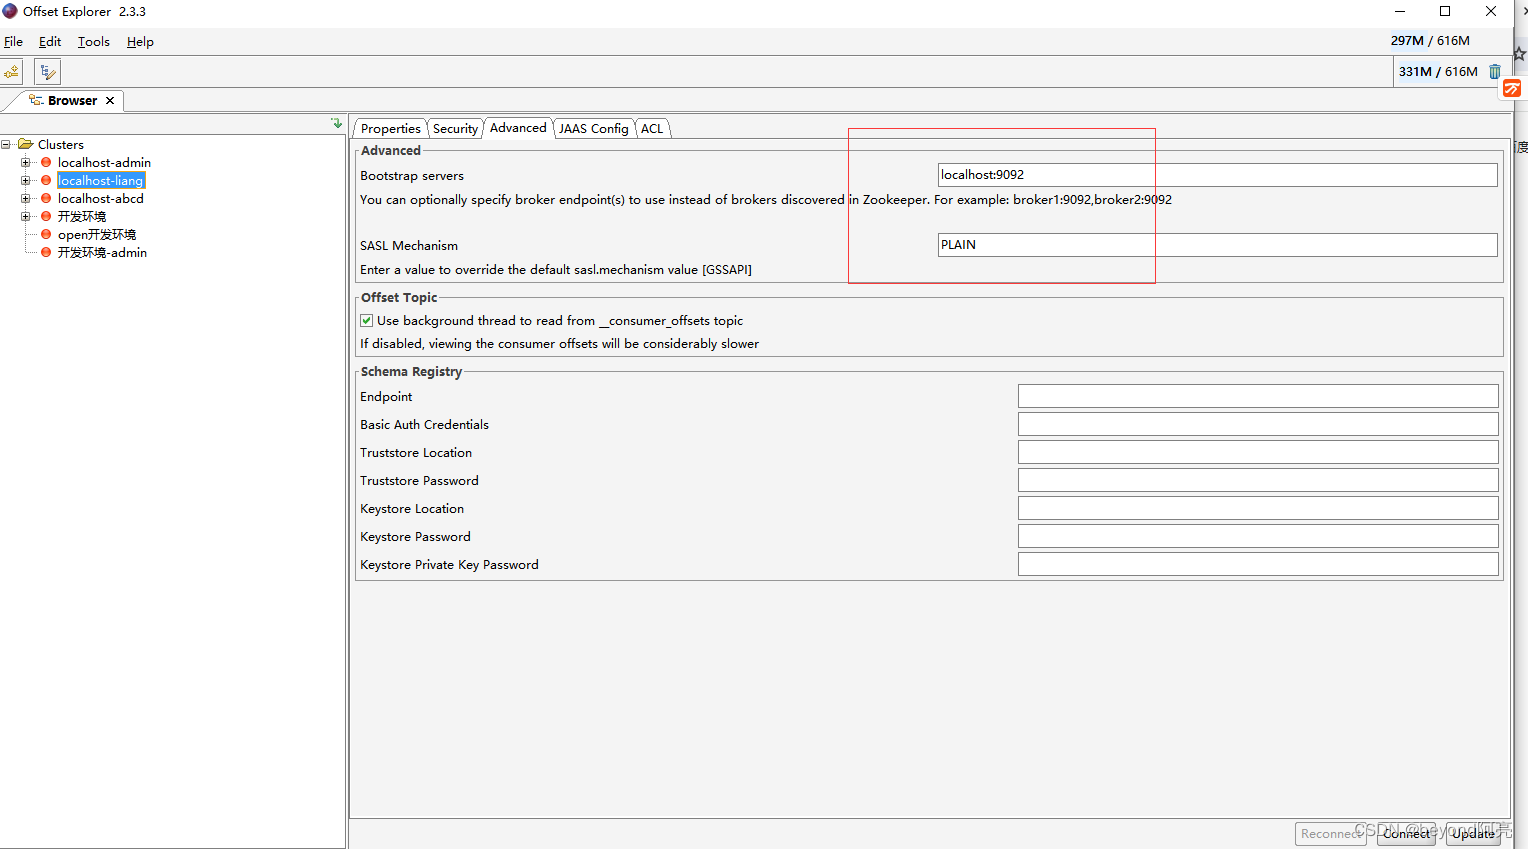This screenshot has width=1528, height=849.
Task: Click the add new connection toolbar icon
Action: click(x=11, y=72)
